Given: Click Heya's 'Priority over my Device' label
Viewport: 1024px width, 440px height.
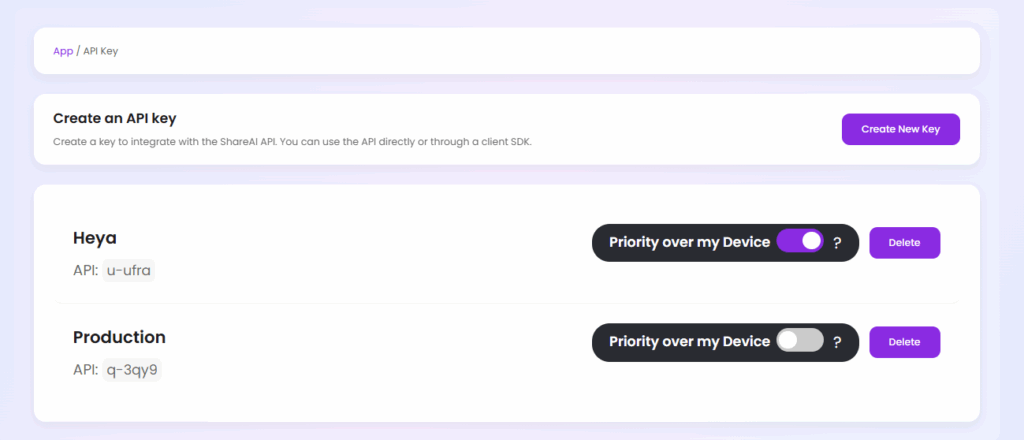Looking at the screenshot, I should click(x=689, y=242).
